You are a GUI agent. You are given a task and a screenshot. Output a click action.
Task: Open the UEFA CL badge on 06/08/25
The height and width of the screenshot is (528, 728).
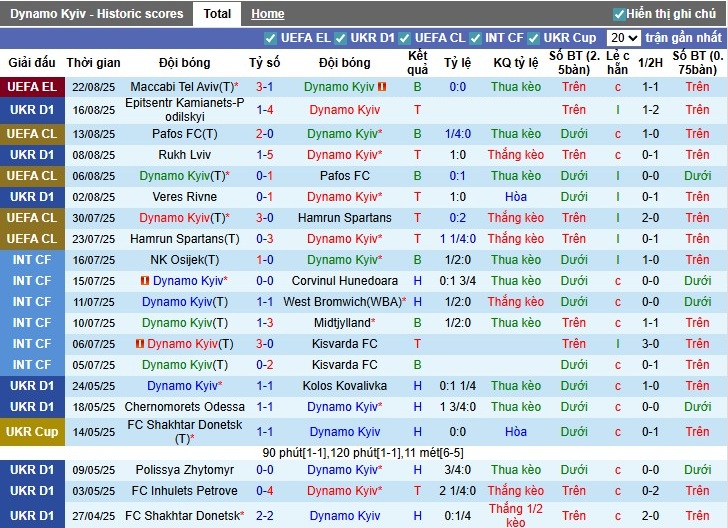32,176
